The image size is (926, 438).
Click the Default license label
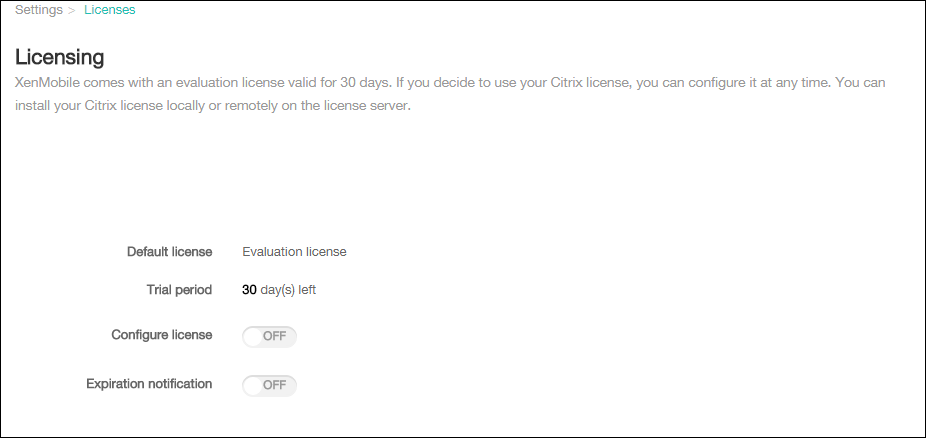(x=169, y=252)
